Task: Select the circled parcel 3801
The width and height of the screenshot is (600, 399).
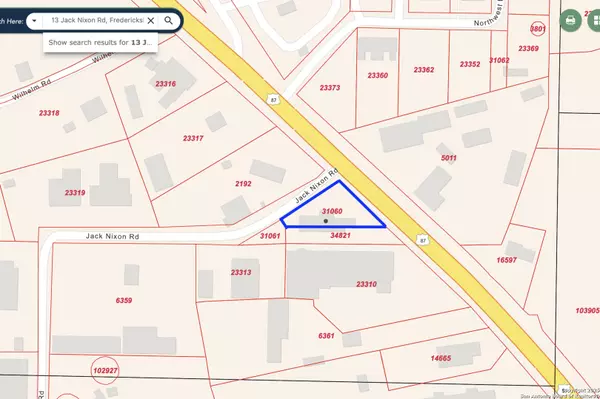Action: [538, 29]
